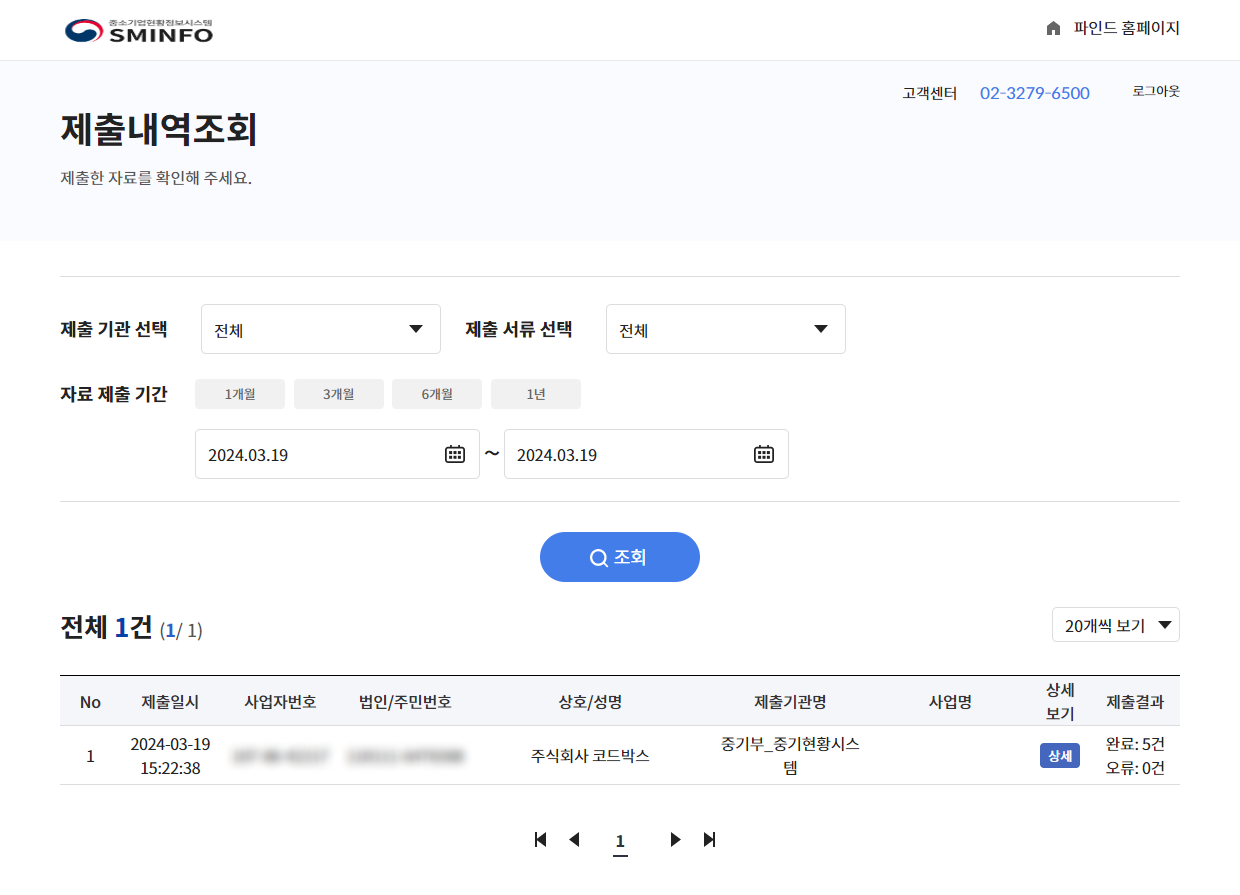Image resolution: width=1240 pixels, height=895 pixels.
Task: Click the 상호/성명 column header
Action: point(590,702)
